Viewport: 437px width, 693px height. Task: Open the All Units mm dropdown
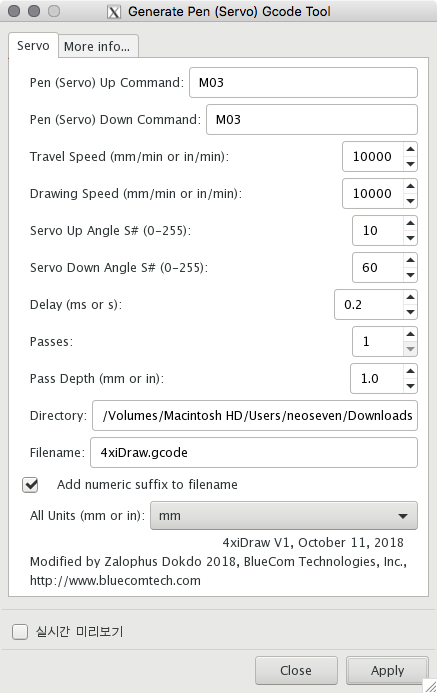point(284,516)
